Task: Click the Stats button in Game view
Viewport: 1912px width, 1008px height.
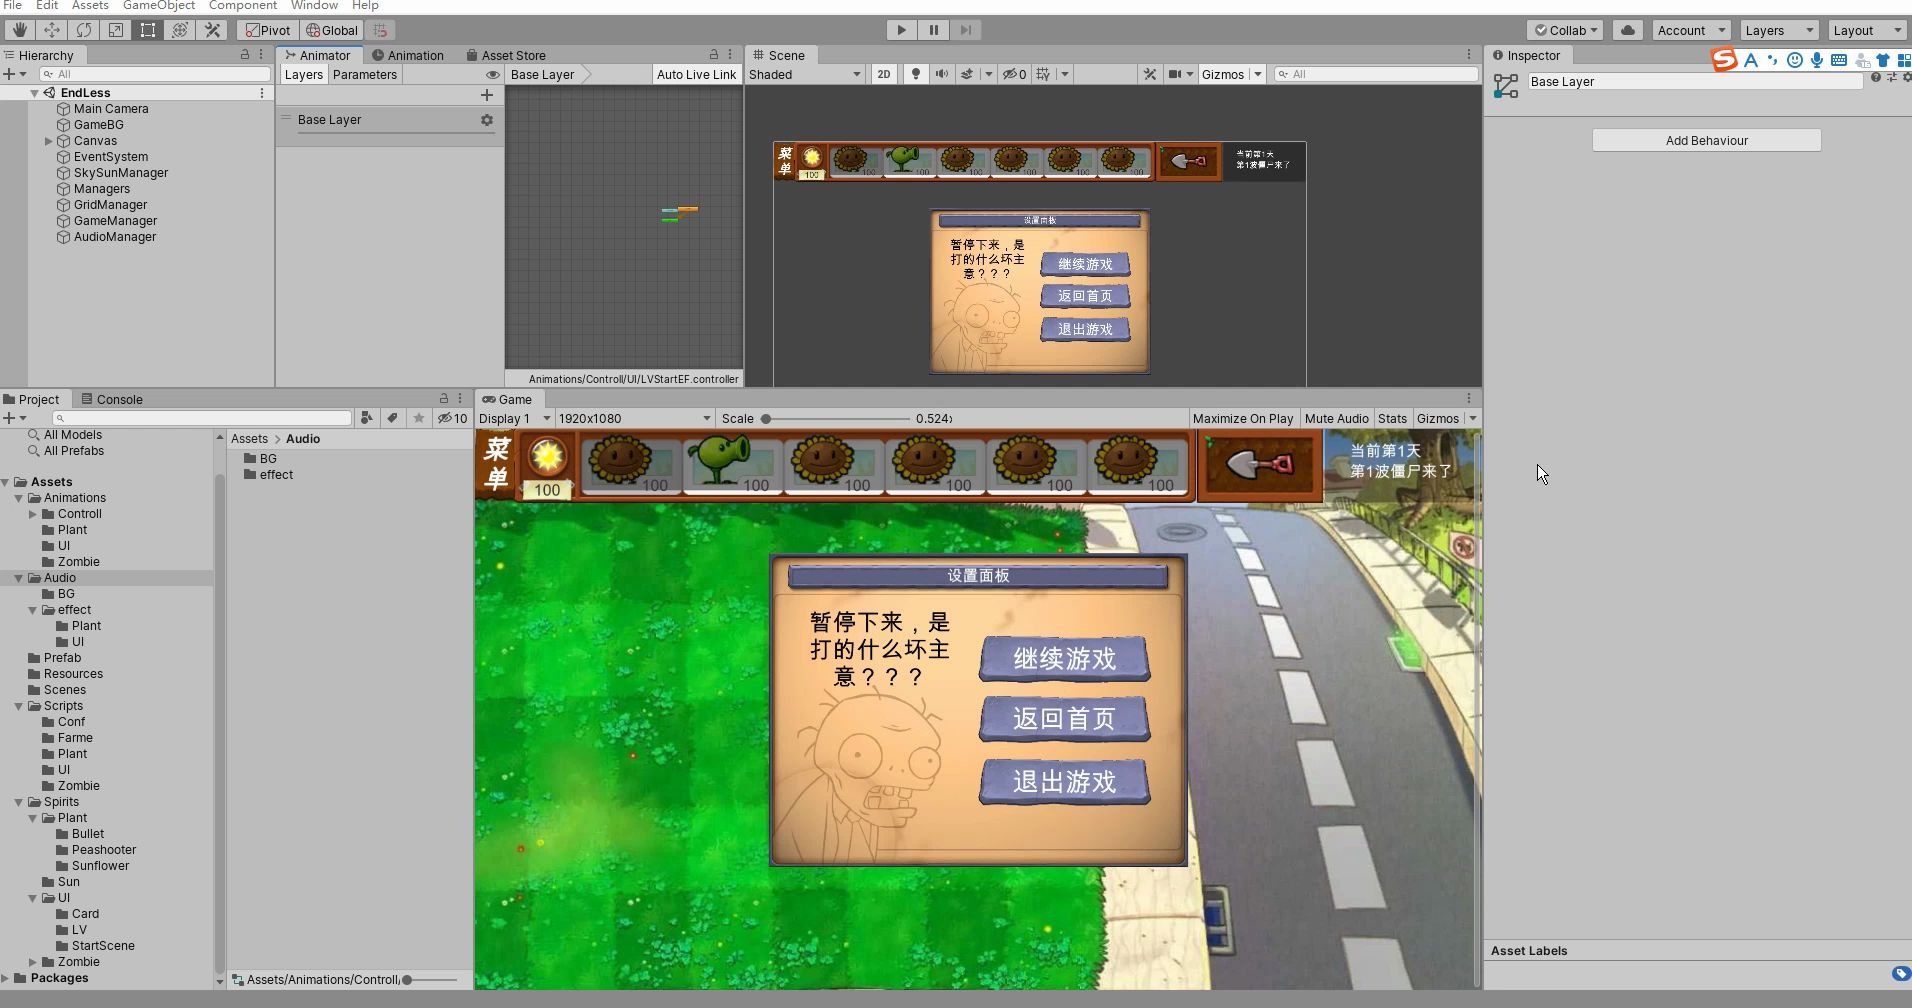Action: click(x=1394, y=419)
